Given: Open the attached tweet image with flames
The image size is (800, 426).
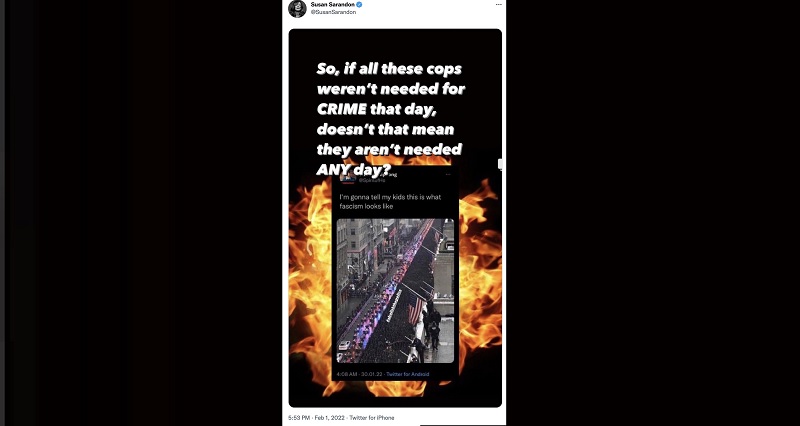Looking at the screenshot, I should pyautogui.click(x=395, y=218).
